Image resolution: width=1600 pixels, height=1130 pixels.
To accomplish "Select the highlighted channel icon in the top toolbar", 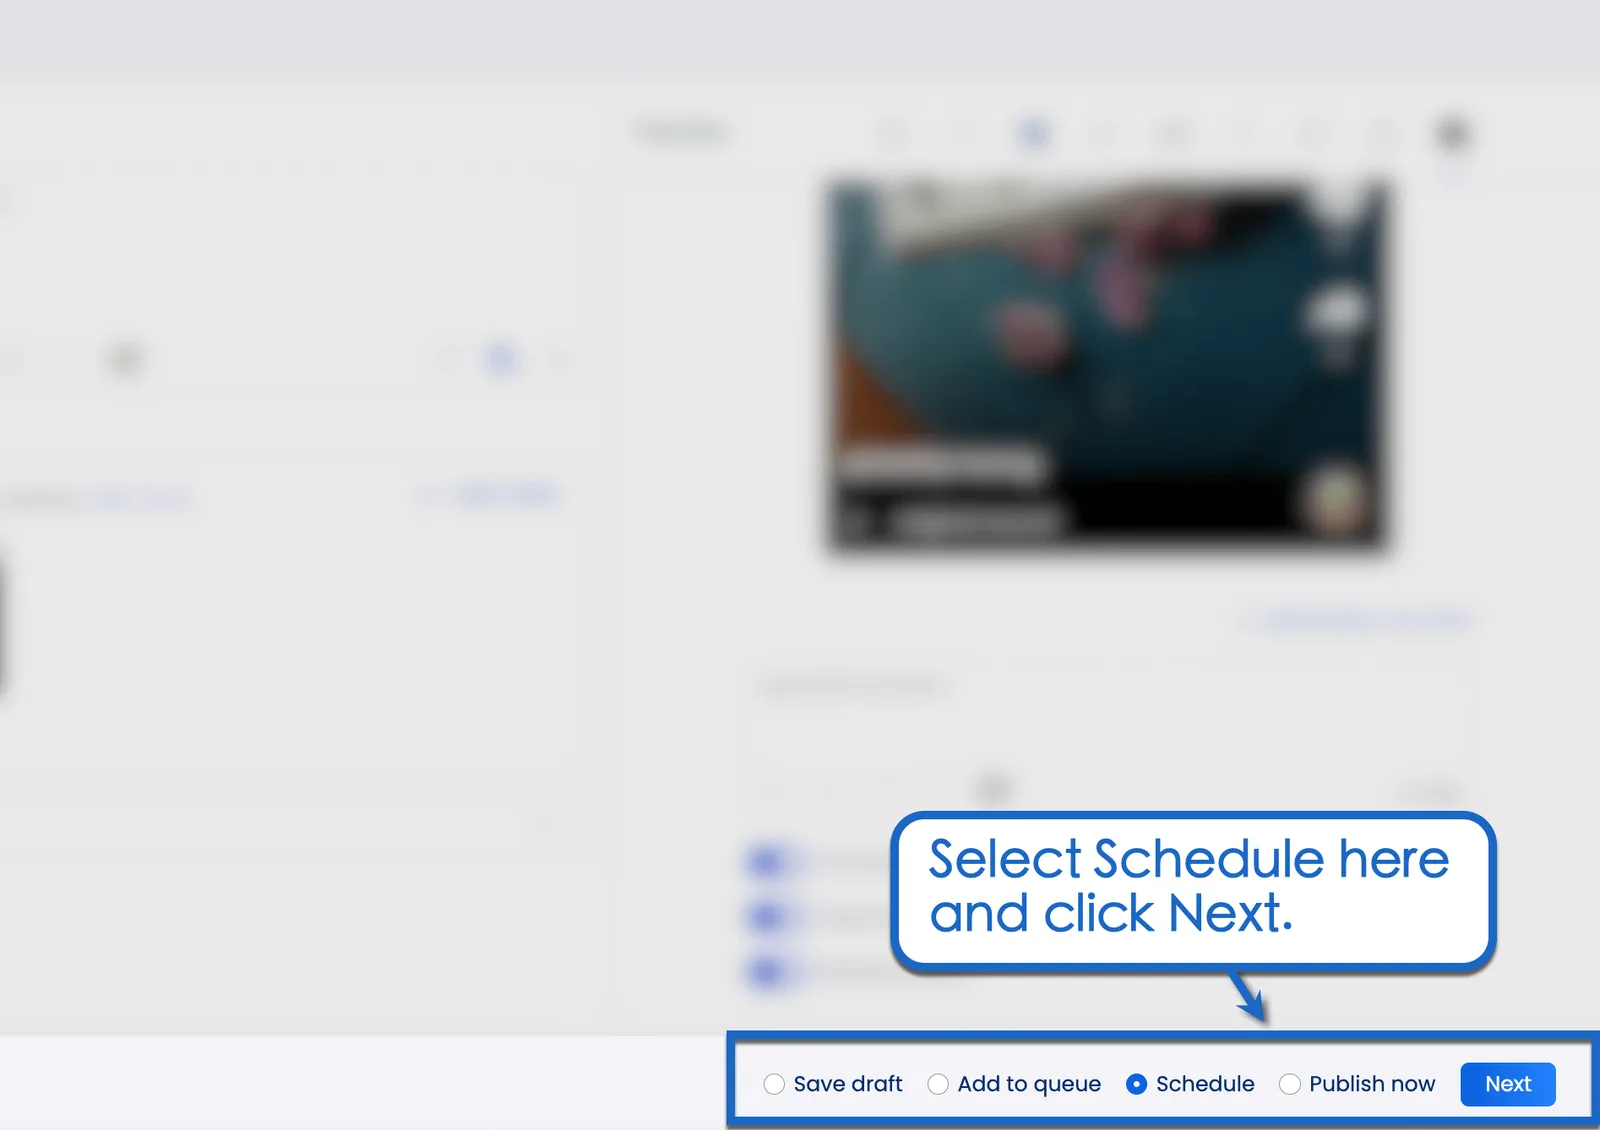I will pyautogui.click(x=1035, y=133).
